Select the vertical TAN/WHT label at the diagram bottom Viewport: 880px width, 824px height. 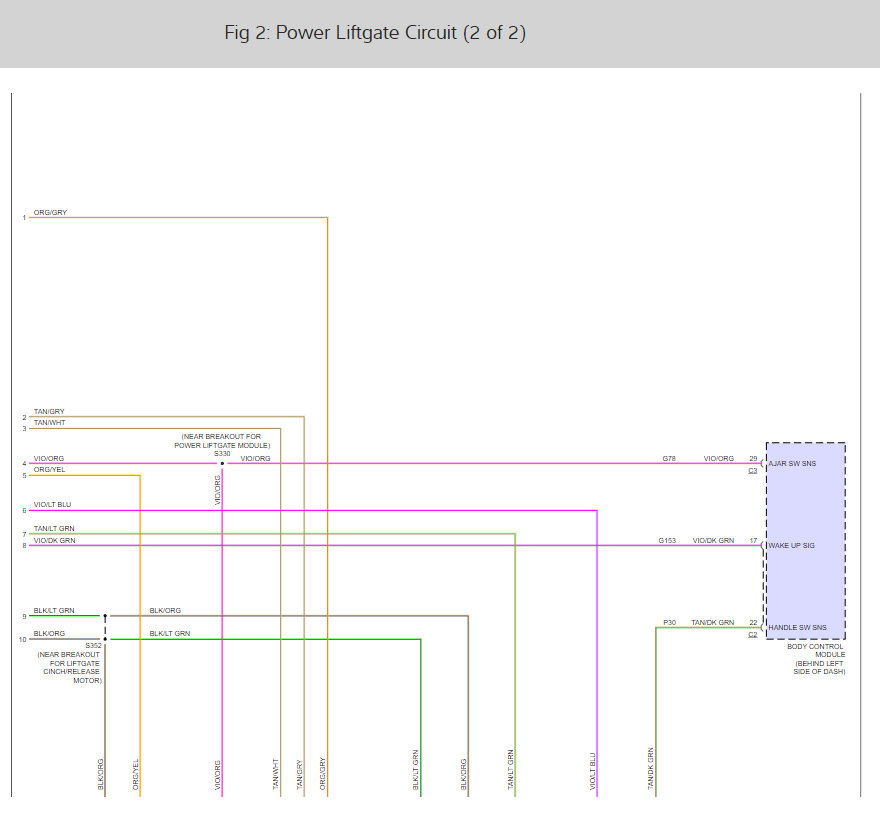(276, 775)
